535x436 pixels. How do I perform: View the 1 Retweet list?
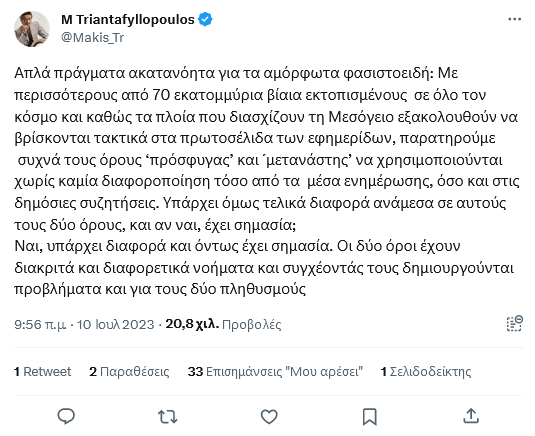click(x=43, y=372)
